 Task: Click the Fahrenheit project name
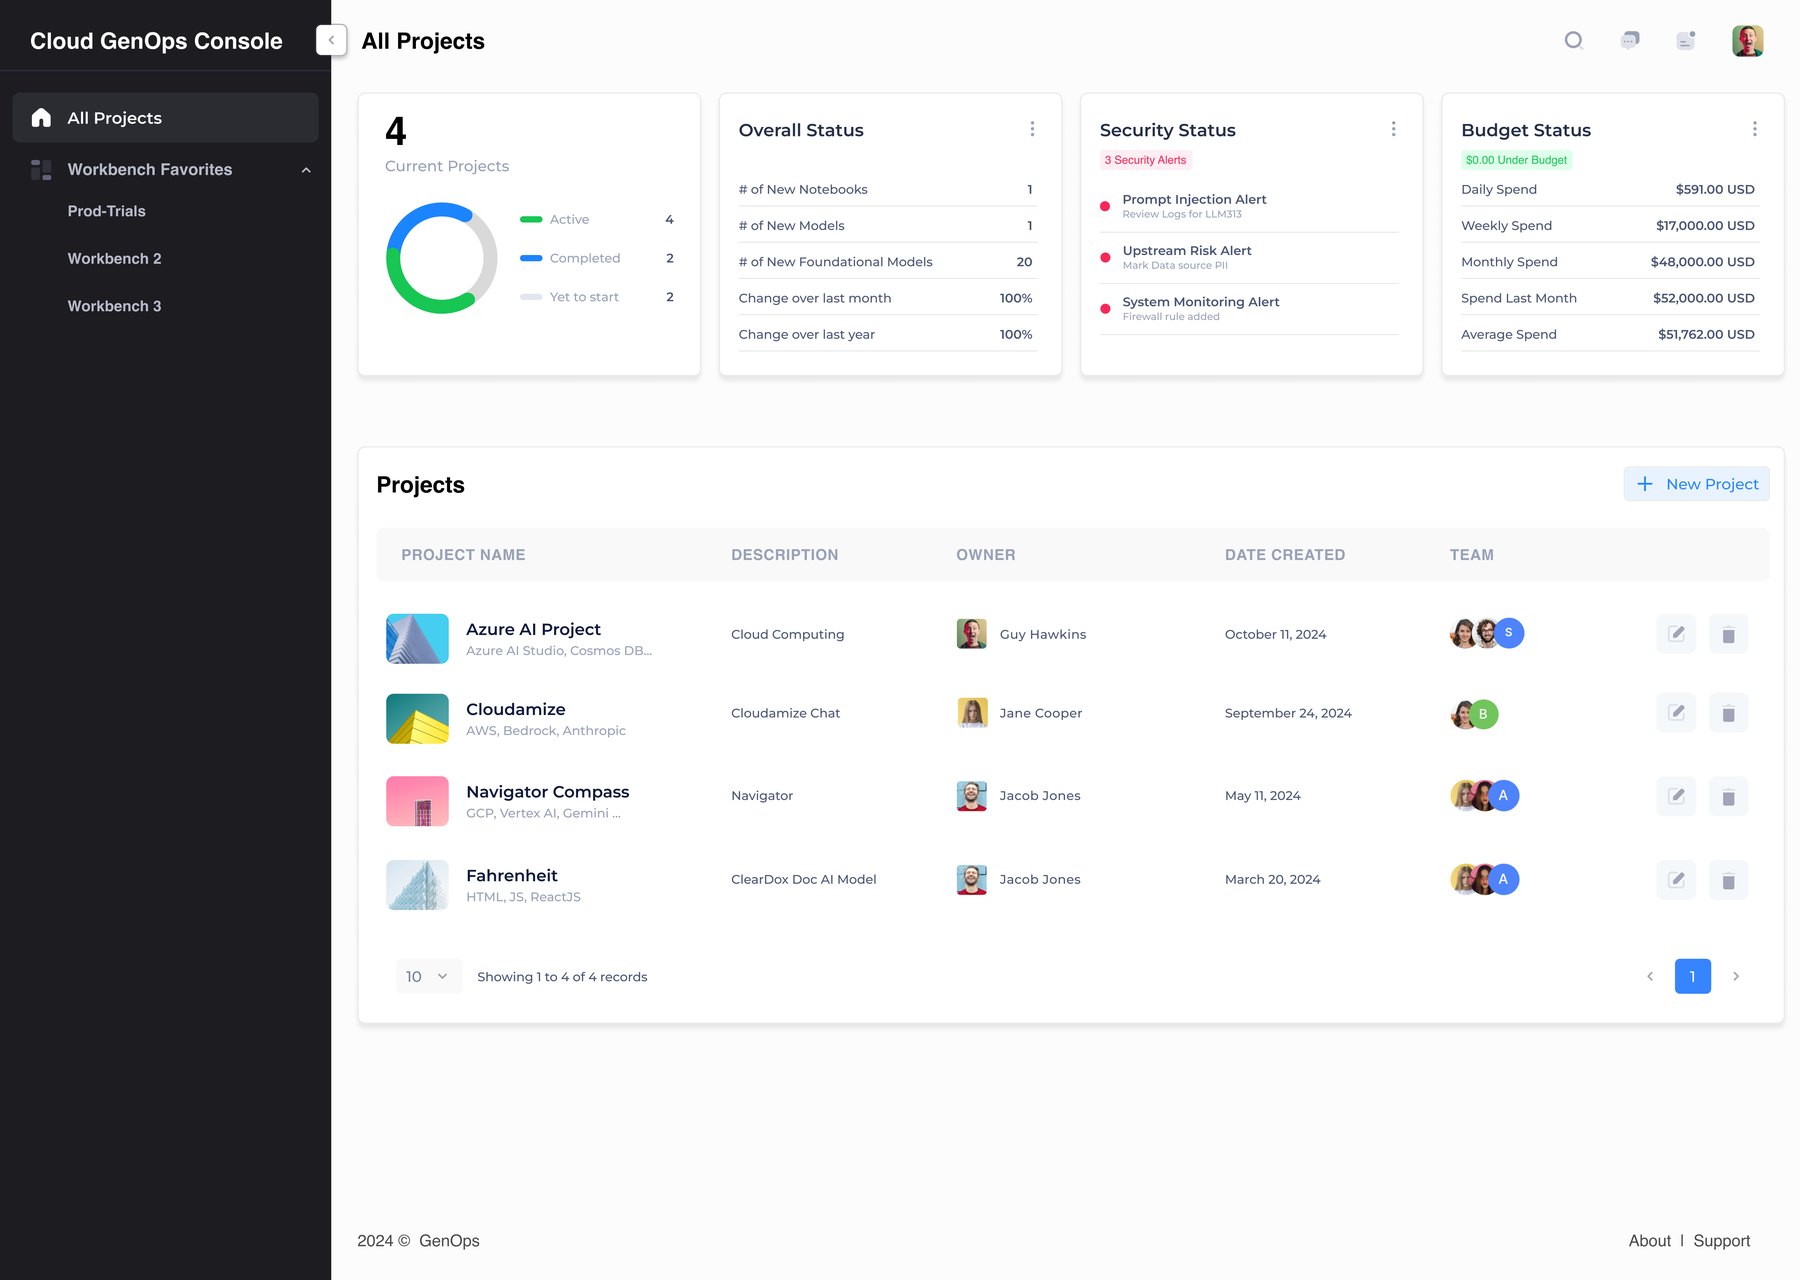tap(512, 876)
